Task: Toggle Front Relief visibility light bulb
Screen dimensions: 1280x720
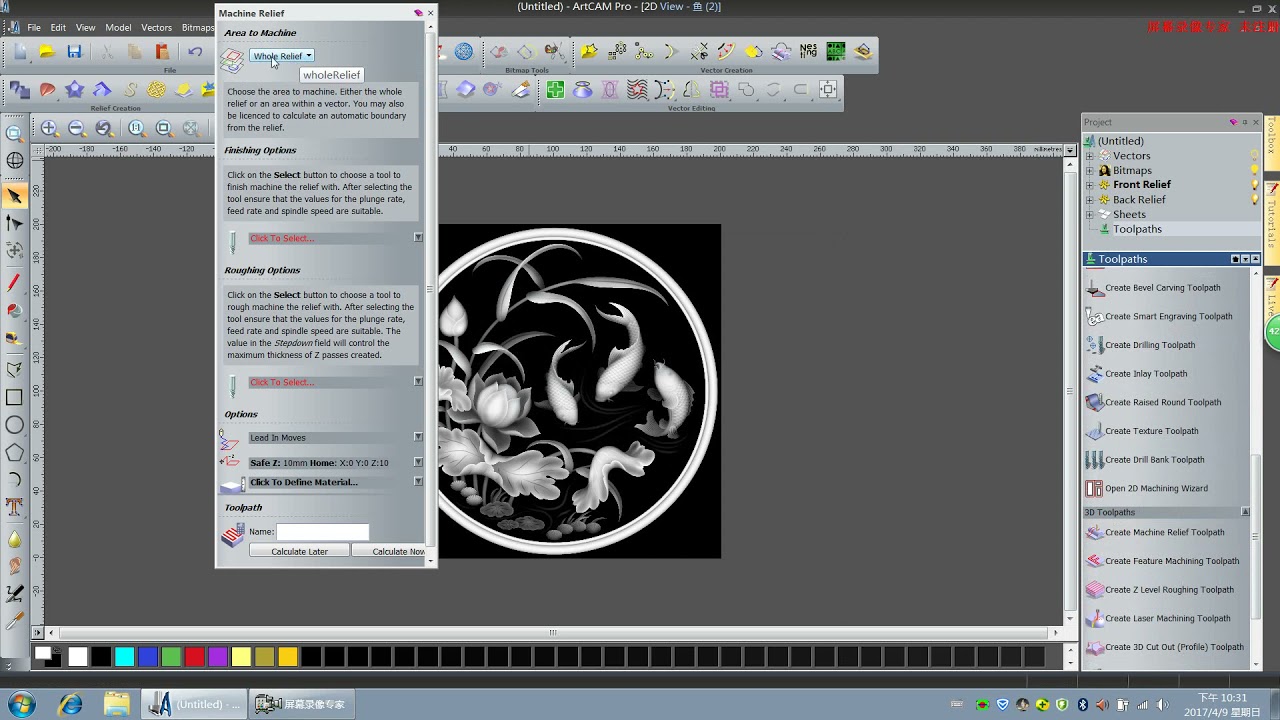Action: click(x=1255, y=185)
